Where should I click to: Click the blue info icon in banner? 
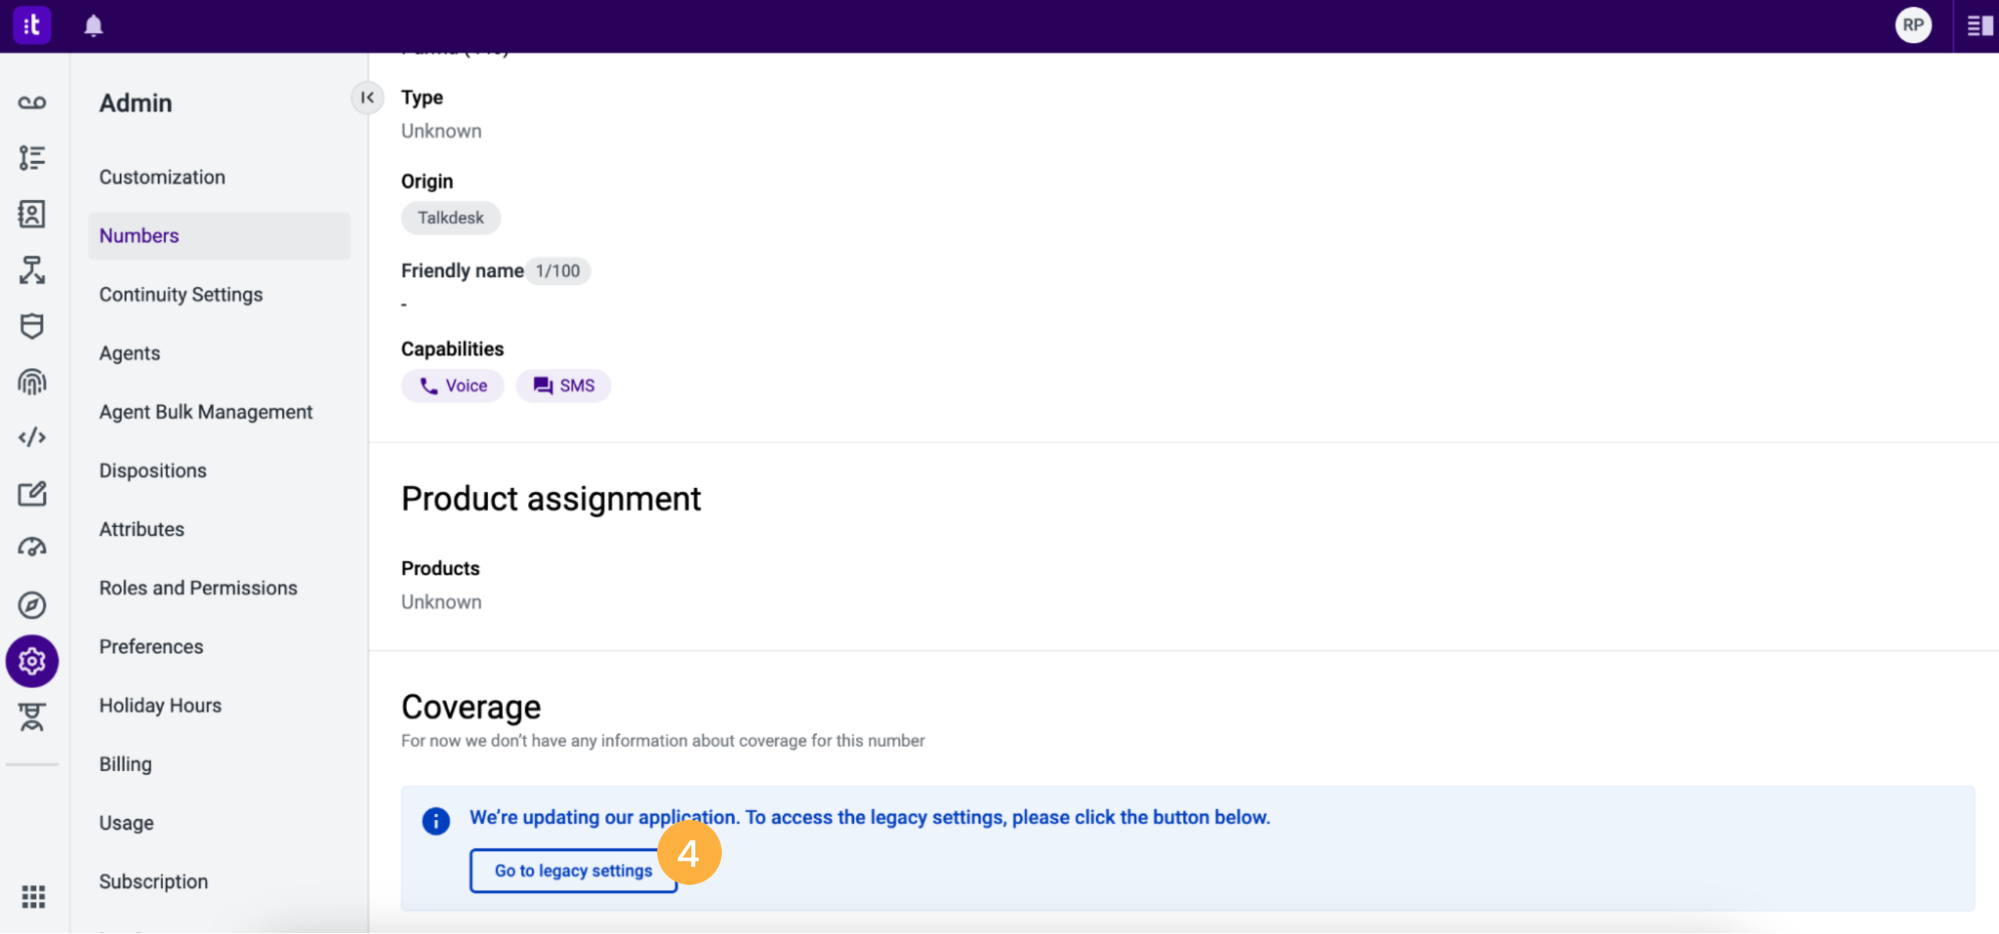(436, 821)
